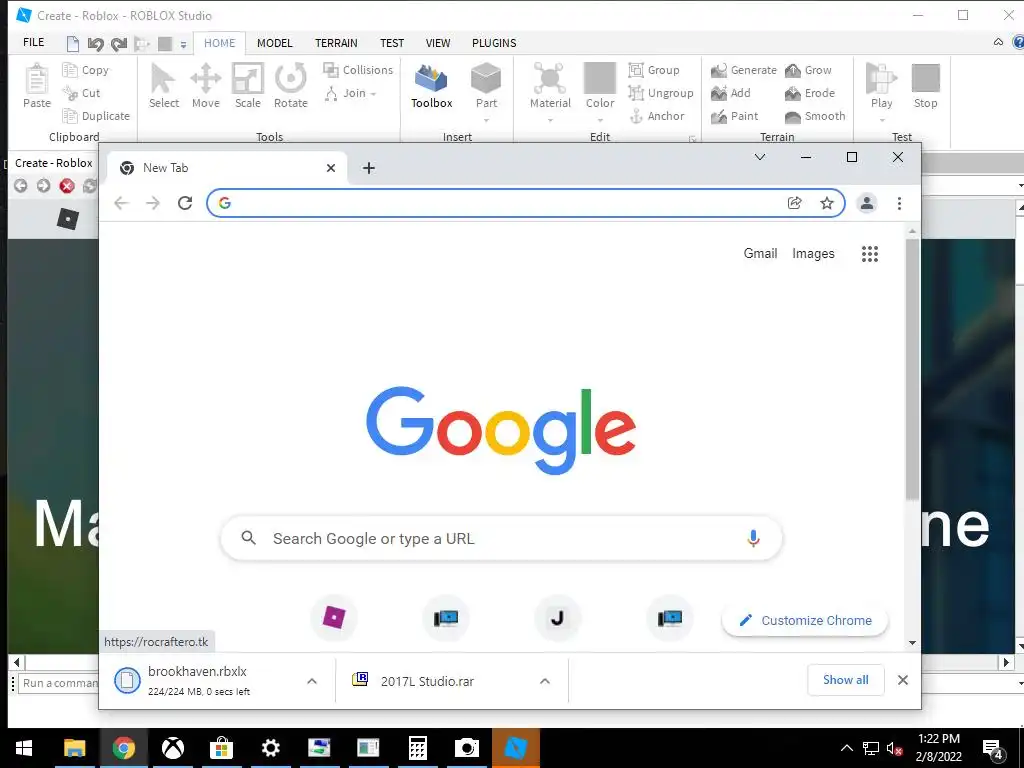
Task: Open the Play dropdown arrow
Action: [882, 120]
